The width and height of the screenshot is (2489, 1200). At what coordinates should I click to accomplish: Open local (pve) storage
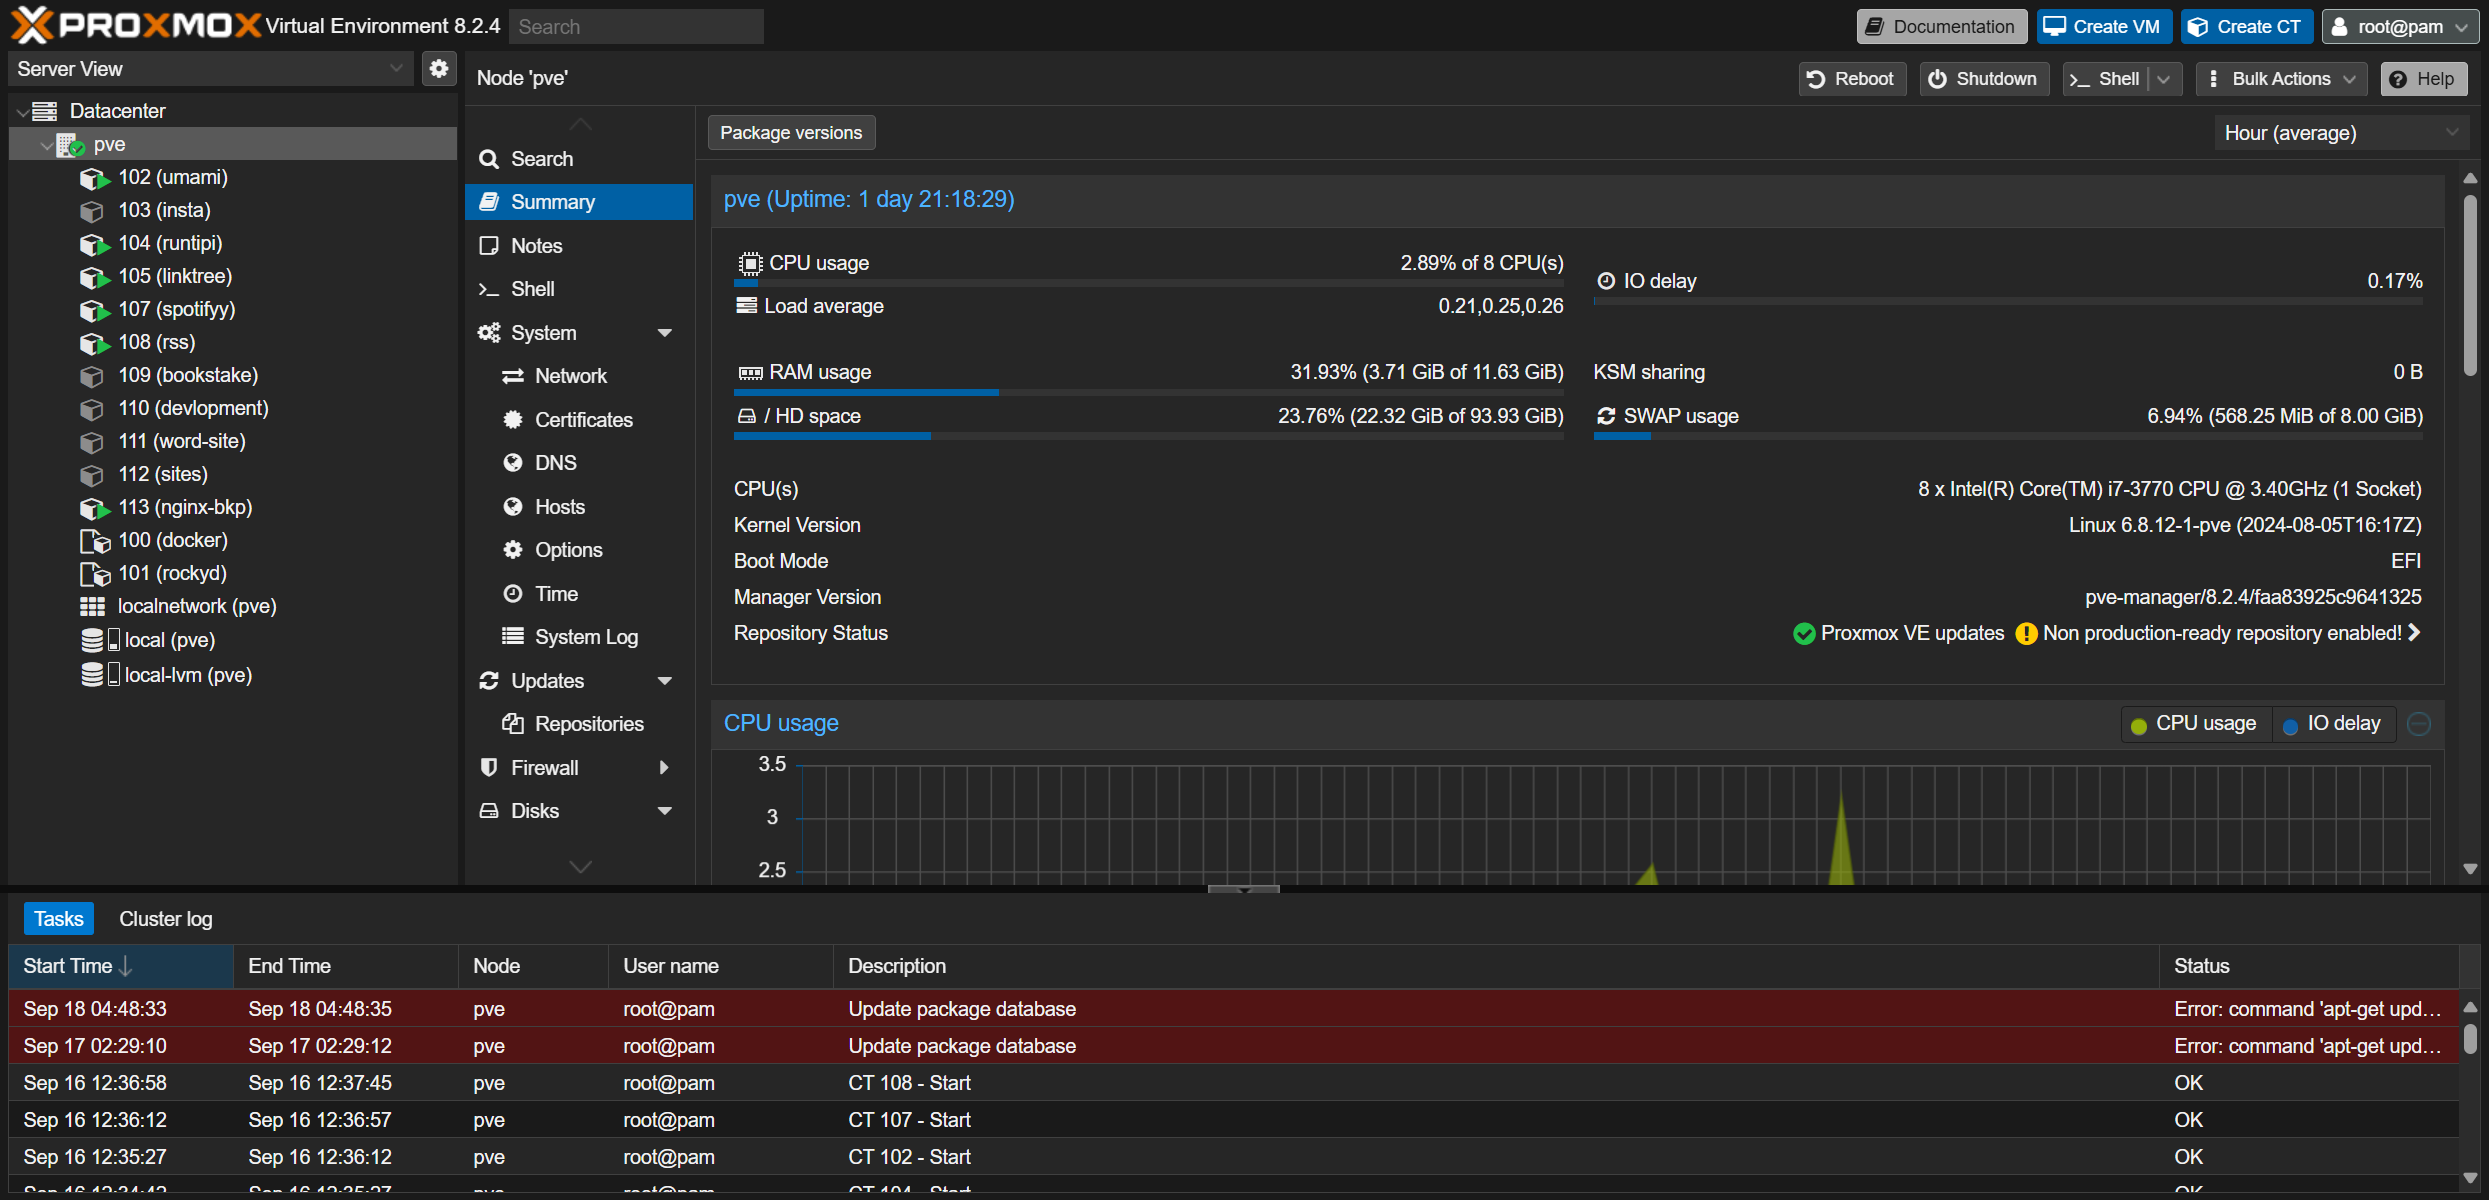[x=170, y=640]
